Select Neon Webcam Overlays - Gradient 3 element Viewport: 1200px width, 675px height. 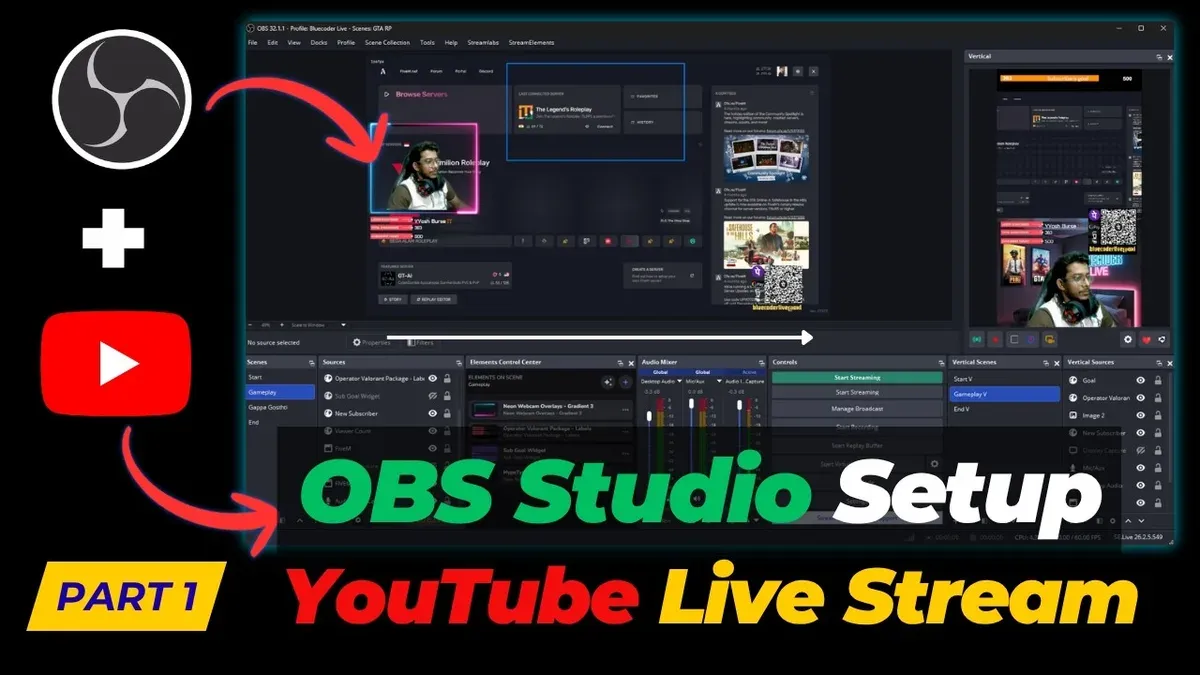(x=551, y=410)
